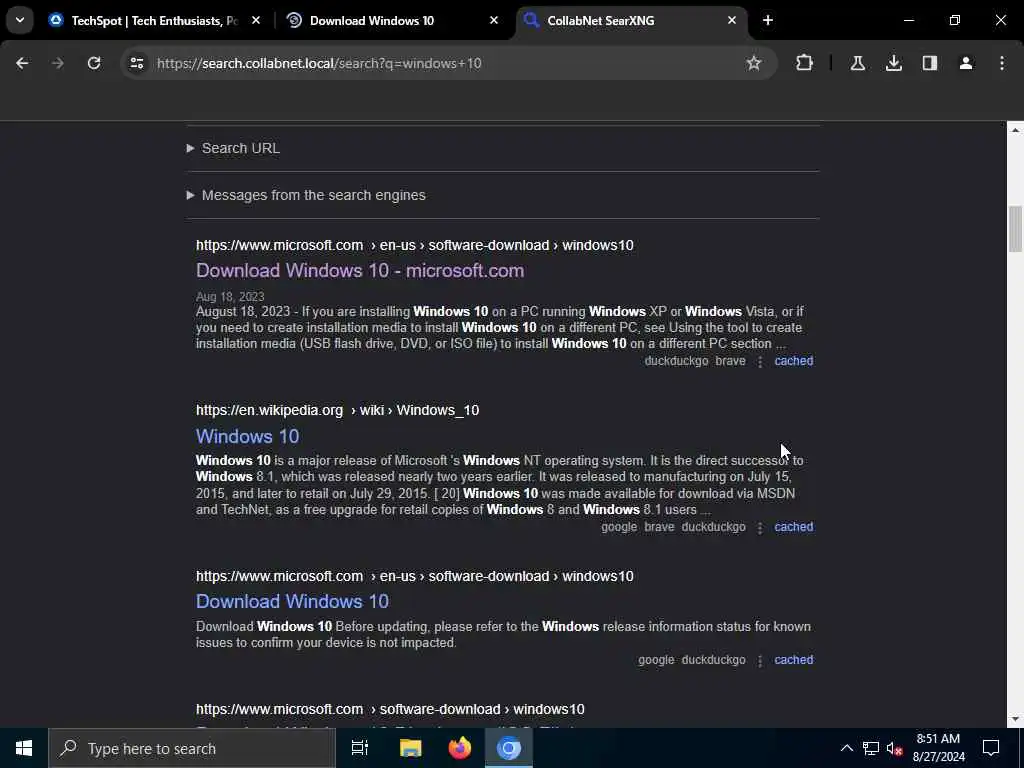
Task: Open the tab search dropdown arrow
Action: (20, 20)
